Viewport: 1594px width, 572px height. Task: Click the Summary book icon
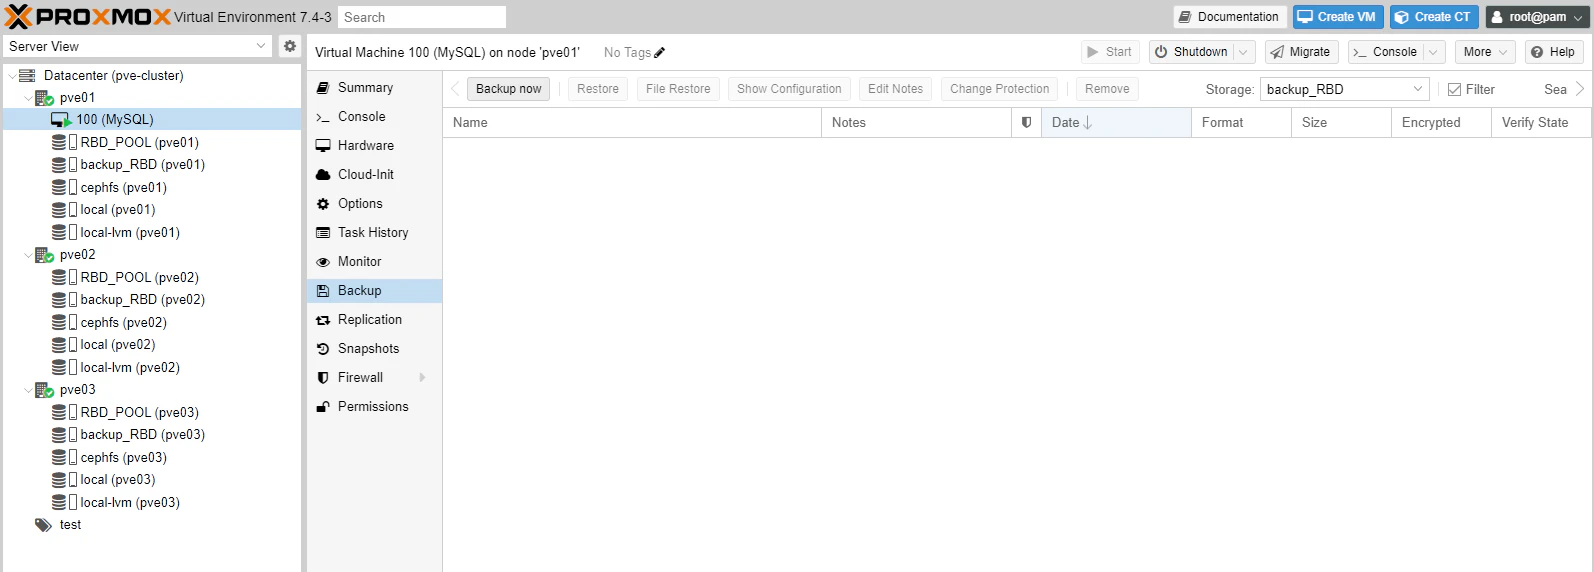323,87
